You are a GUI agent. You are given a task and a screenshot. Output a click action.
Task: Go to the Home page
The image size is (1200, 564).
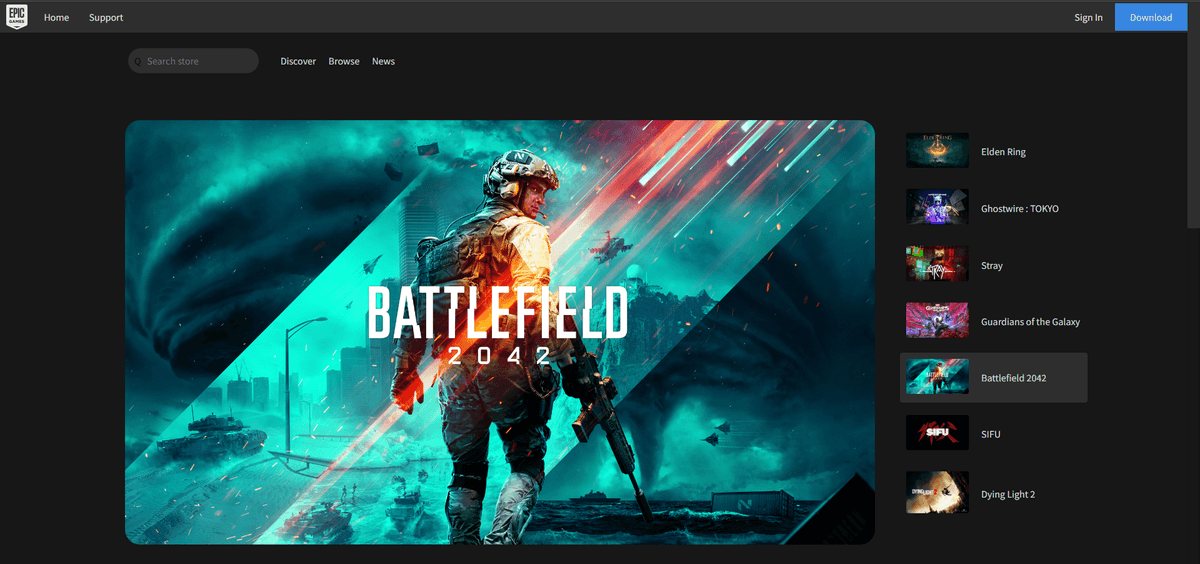[x=57, y=17]
